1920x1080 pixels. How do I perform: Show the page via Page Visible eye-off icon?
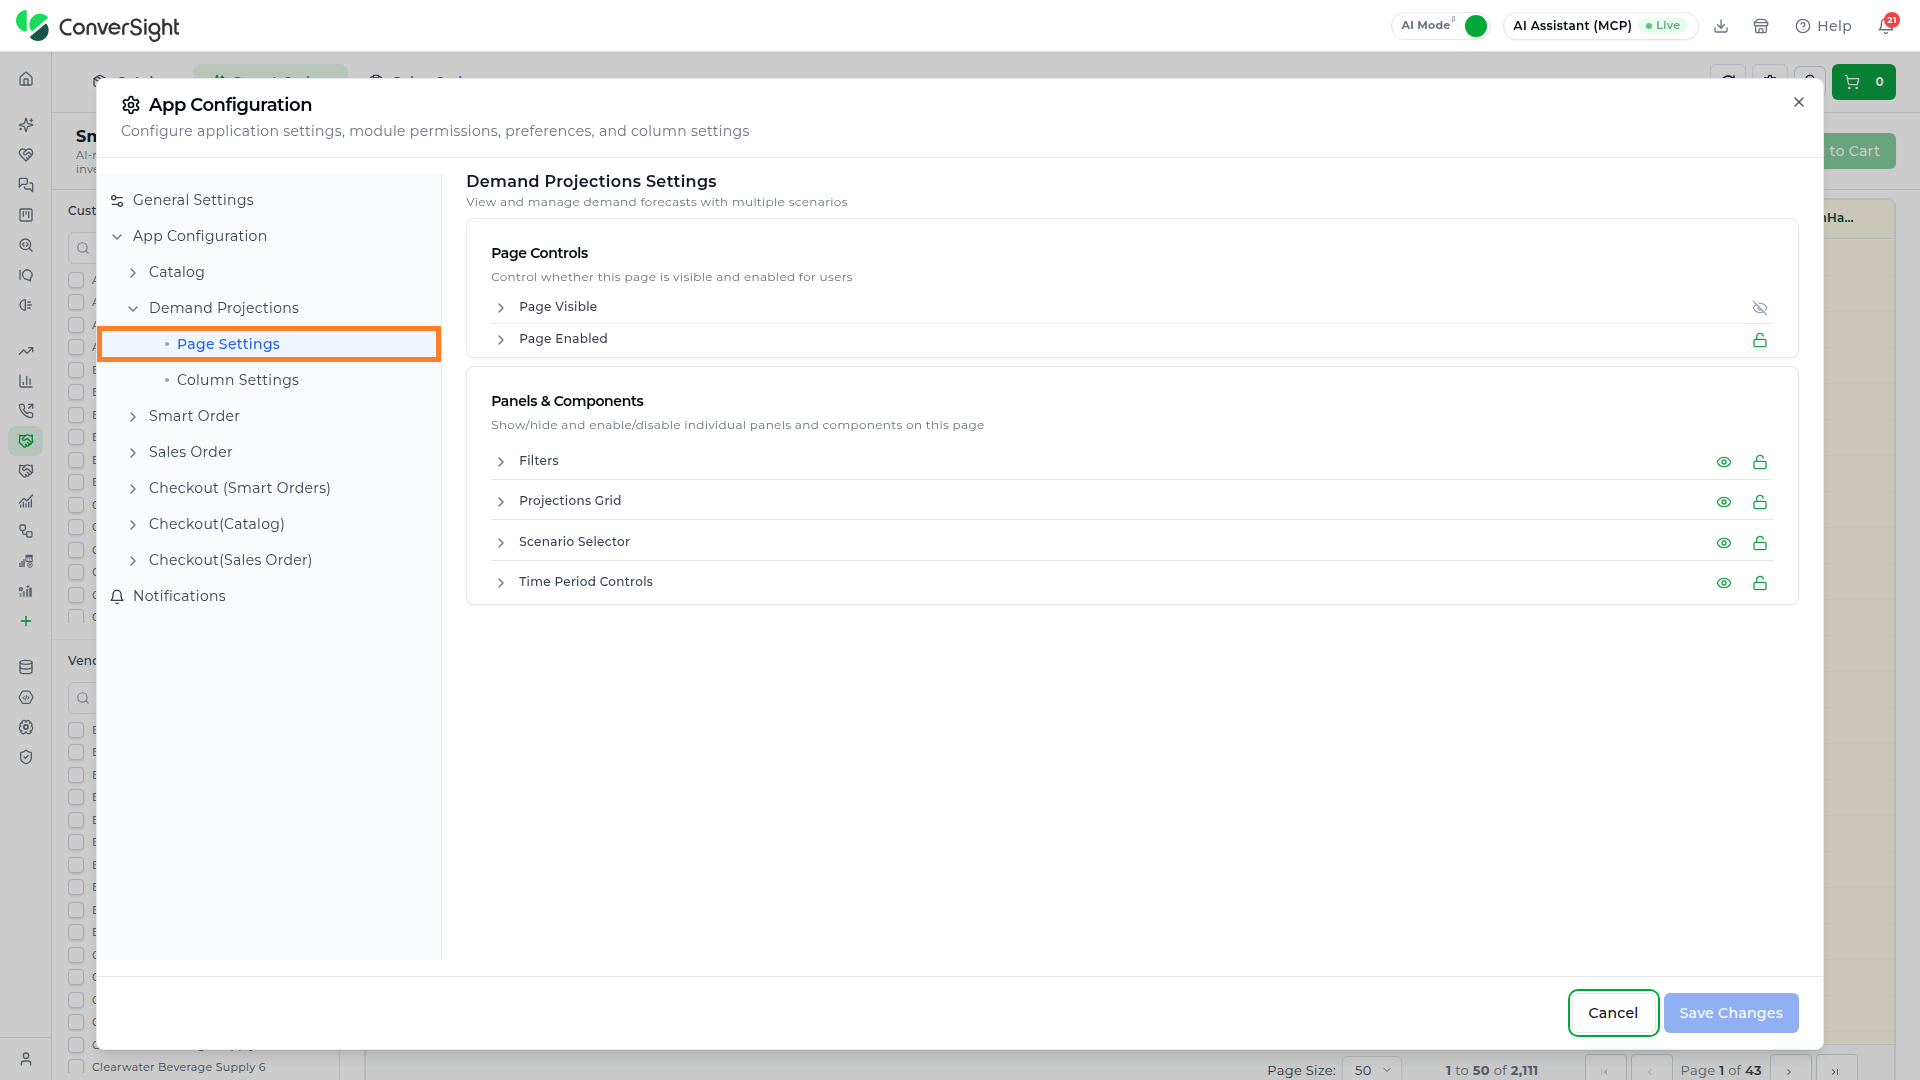tap(1760, 308)
